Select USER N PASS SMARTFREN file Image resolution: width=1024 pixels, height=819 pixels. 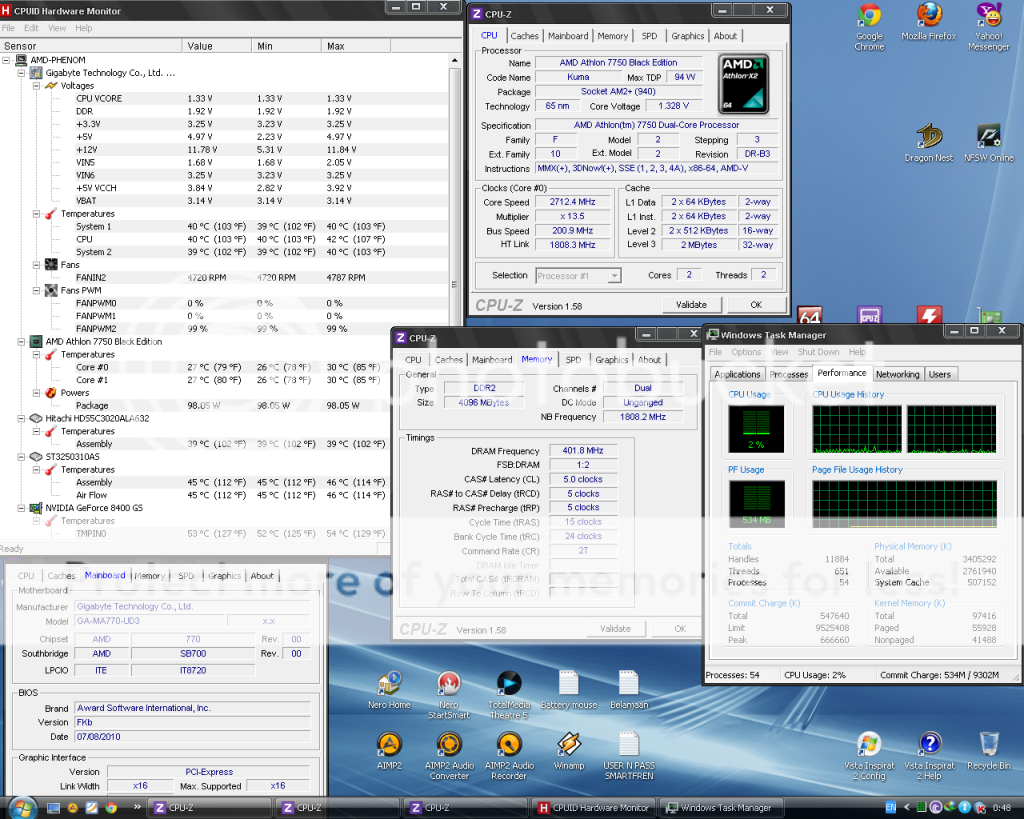coord(629,756)
